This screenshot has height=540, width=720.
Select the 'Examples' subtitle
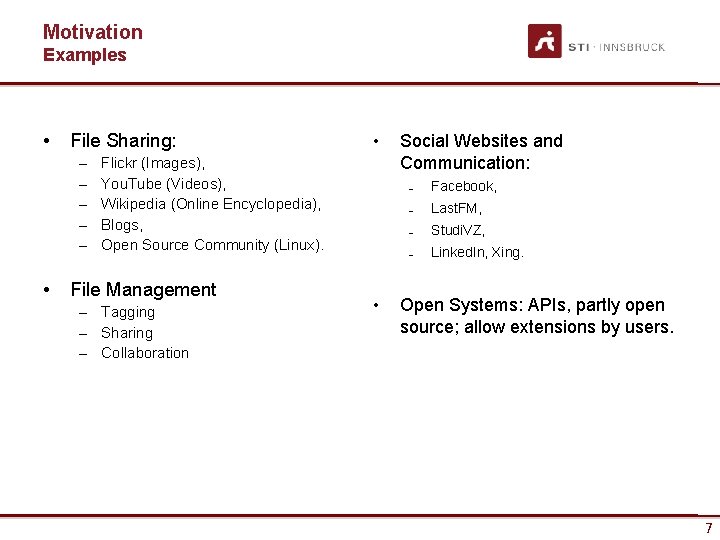[x=85, y=55]
